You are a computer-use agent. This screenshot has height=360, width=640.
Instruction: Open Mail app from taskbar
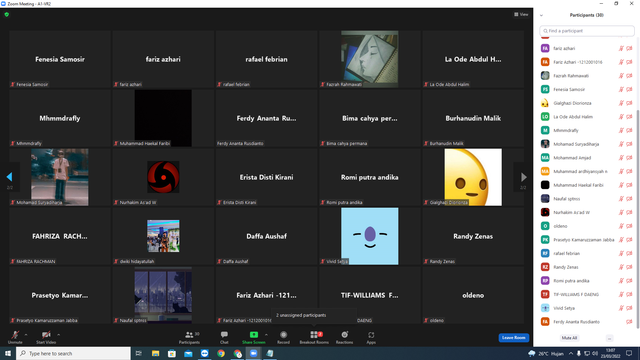(188, 353)
